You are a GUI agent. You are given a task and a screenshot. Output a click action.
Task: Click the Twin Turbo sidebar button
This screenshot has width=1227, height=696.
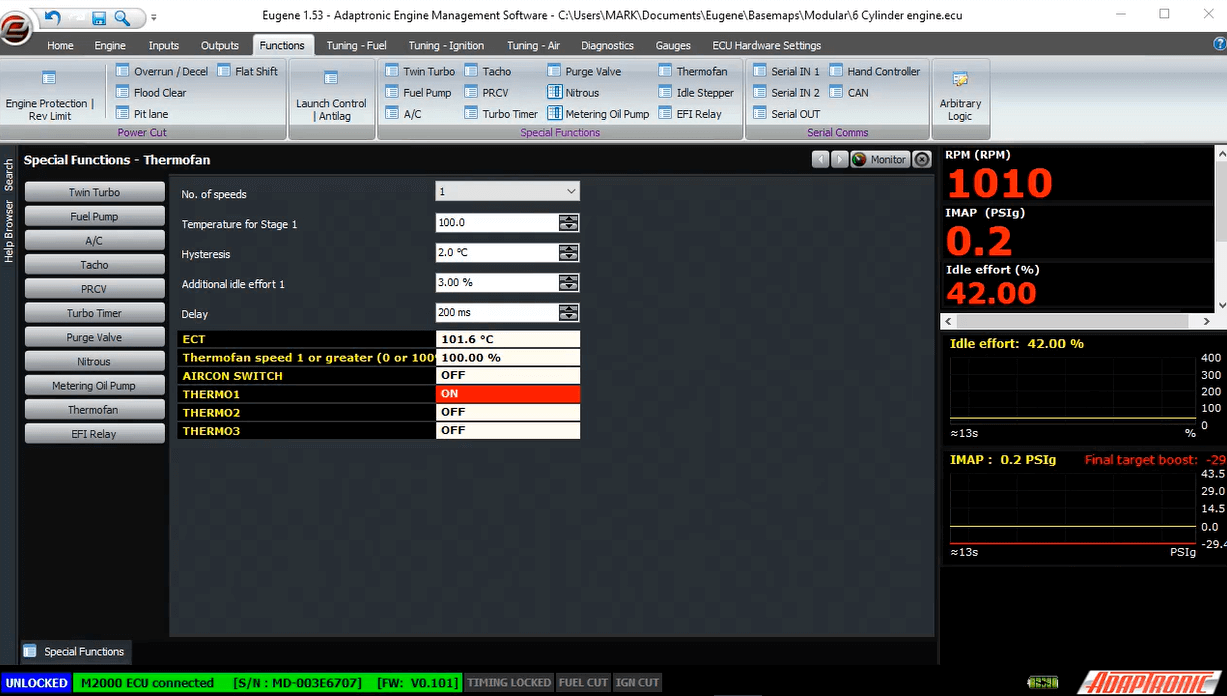pyautogui.click(x=94, y=192)
